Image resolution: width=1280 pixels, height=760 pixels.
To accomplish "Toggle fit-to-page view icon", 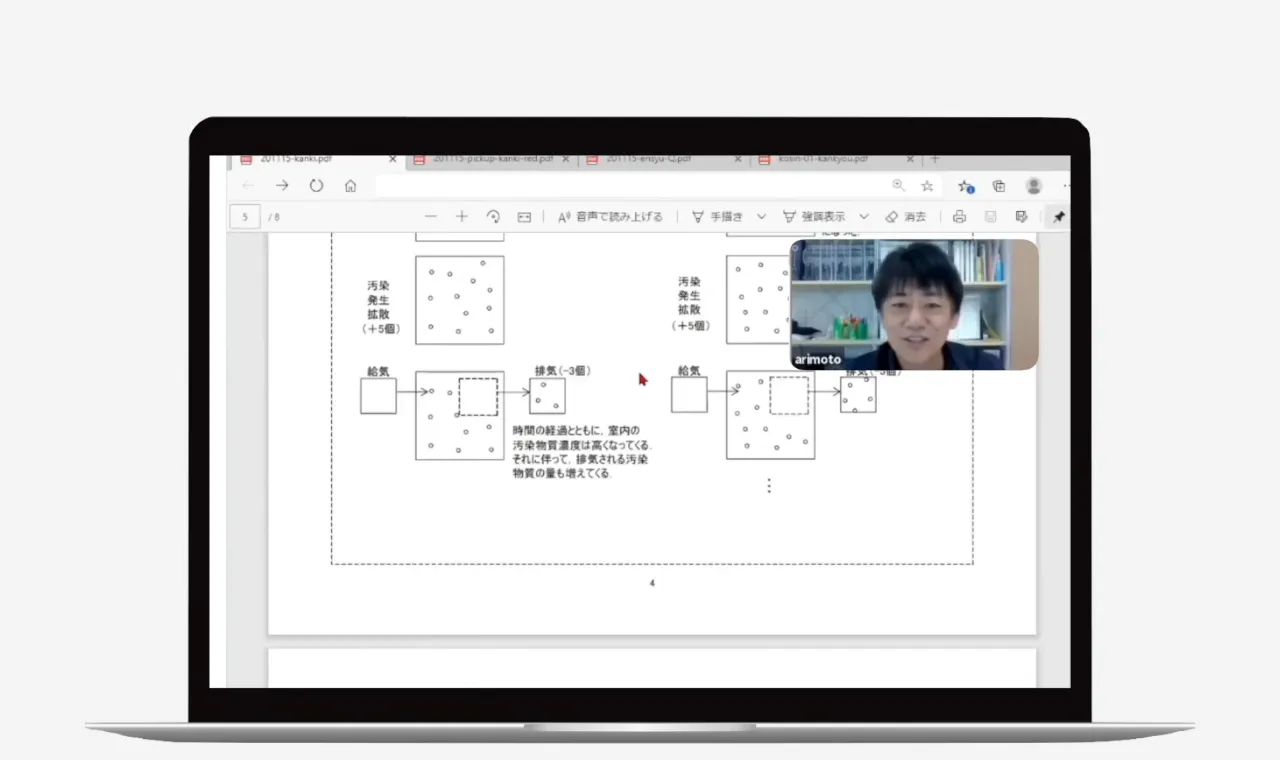I will click(x=524, y=217).
